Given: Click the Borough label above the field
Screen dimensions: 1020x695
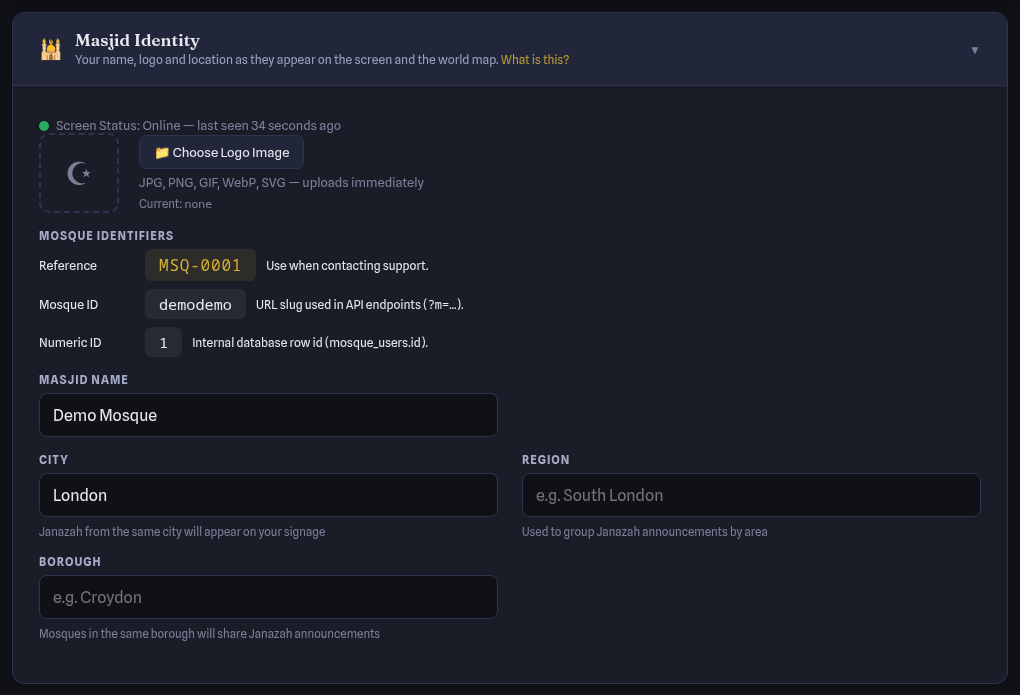Looking at the screenshot, I should (70, 562).
